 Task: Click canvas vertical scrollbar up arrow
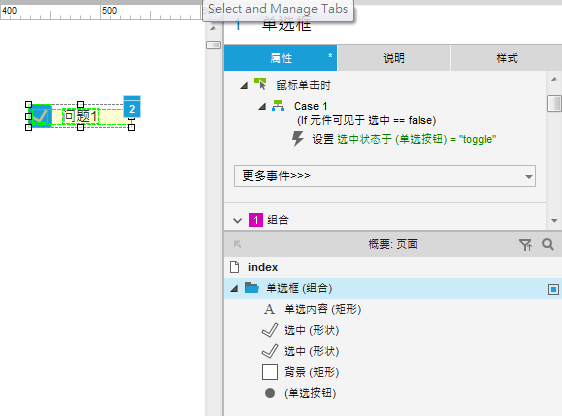pos(214,28)
